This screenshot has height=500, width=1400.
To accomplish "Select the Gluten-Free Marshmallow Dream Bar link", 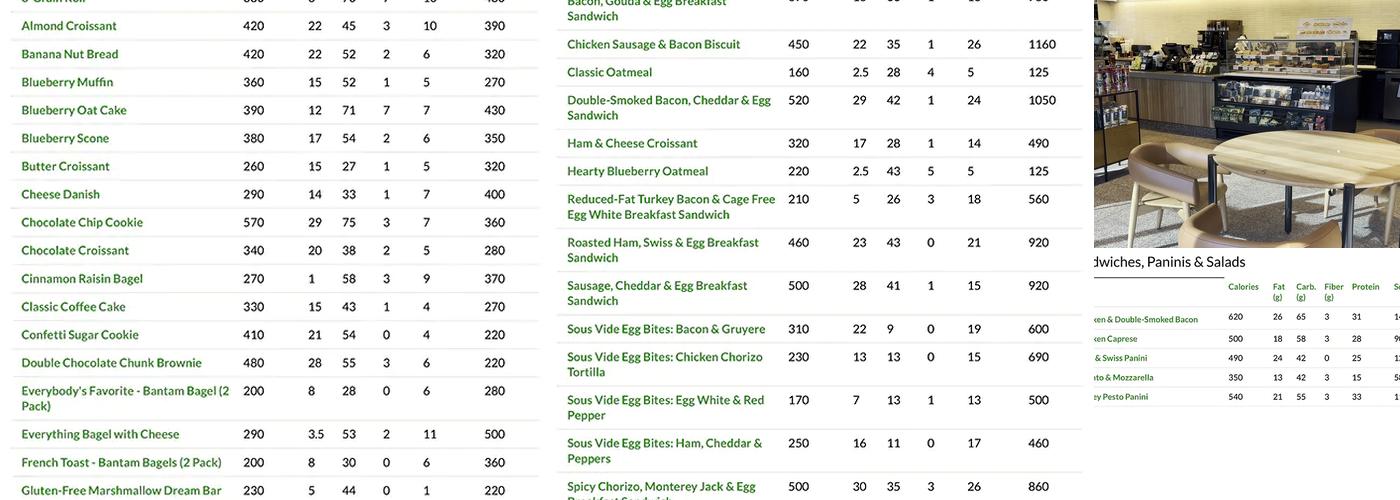I will pyautogui.click(x=121, y=490).
